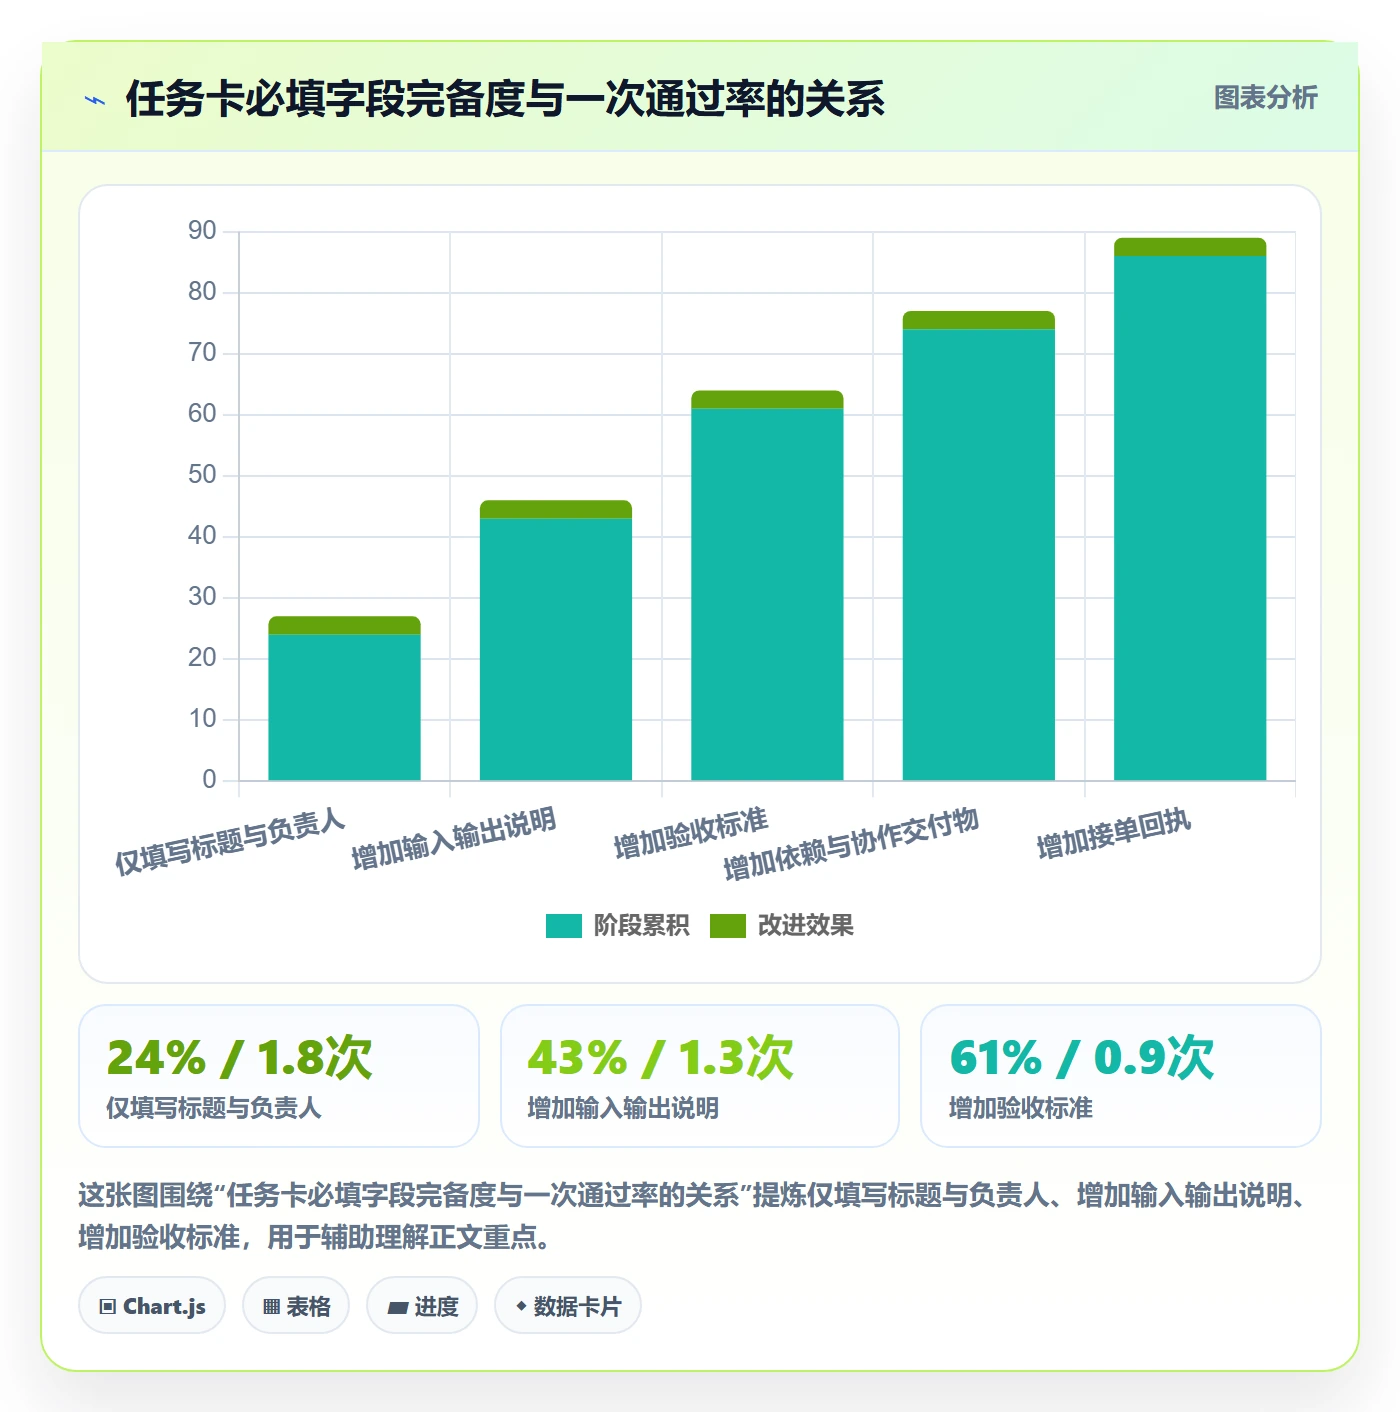Toggle the 改进效果 legend swatch
The width and height of the screenshot is (1400, 1412).
click(x=727, y=926)
